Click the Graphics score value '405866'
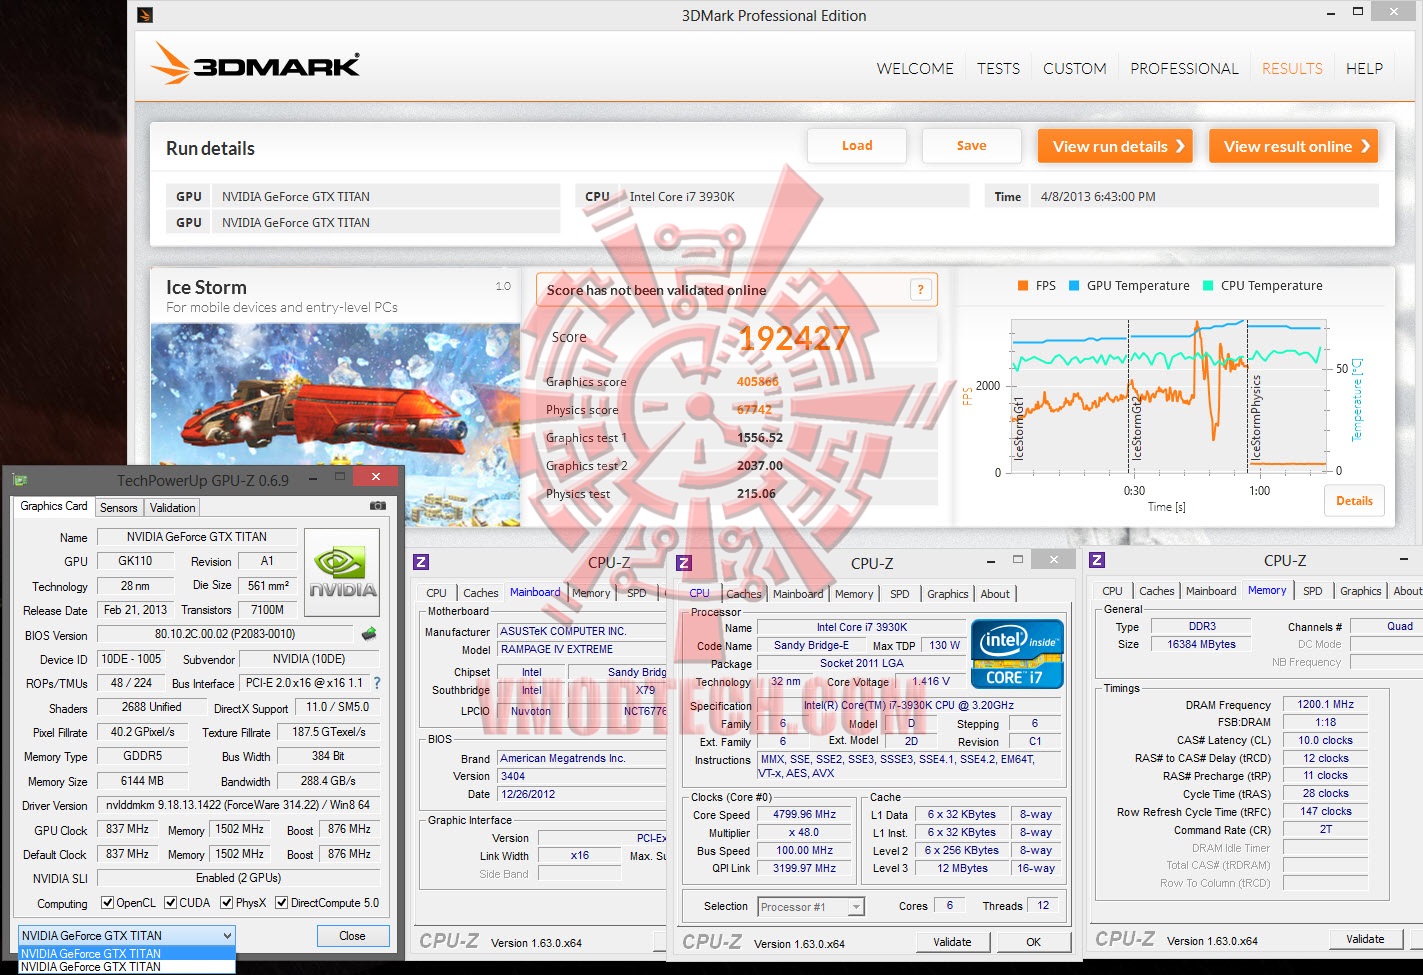1423x975 pixels. tap(757, 382)
